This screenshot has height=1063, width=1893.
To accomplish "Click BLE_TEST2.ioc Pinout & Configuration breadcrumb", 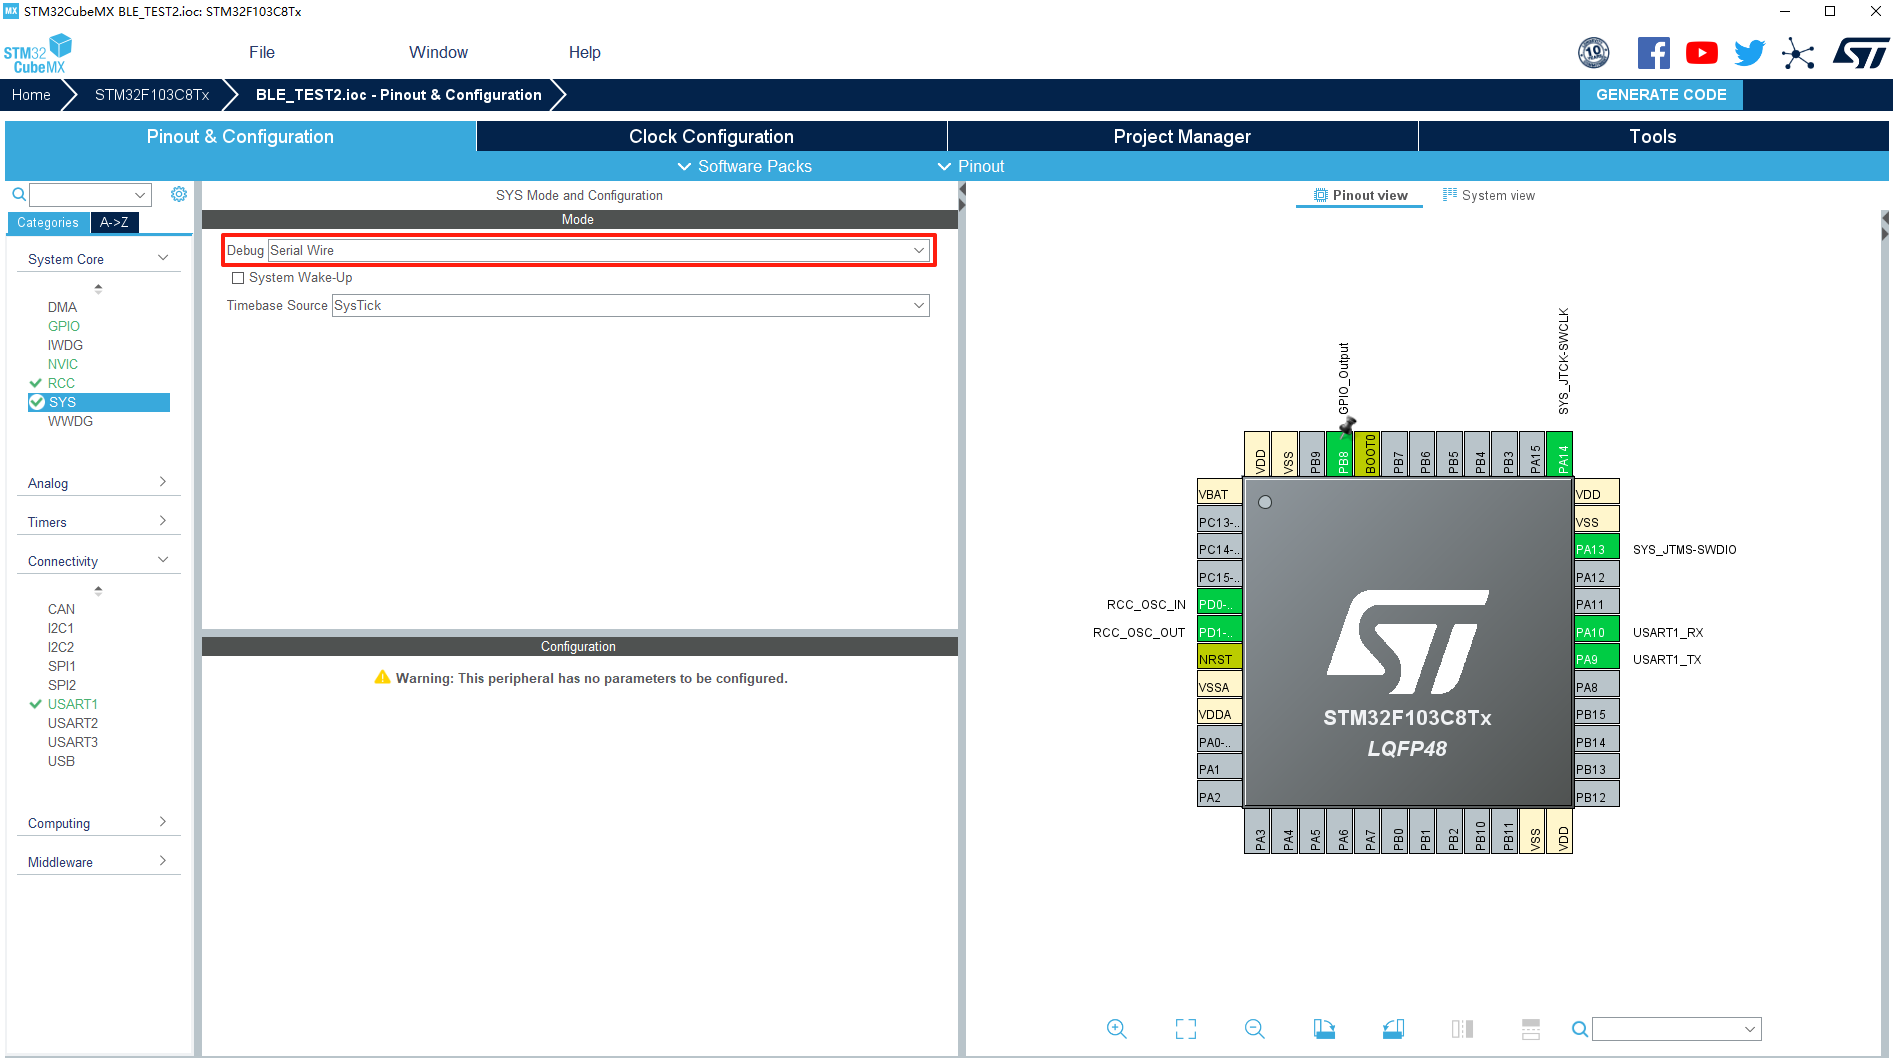I will click(398, 95).
